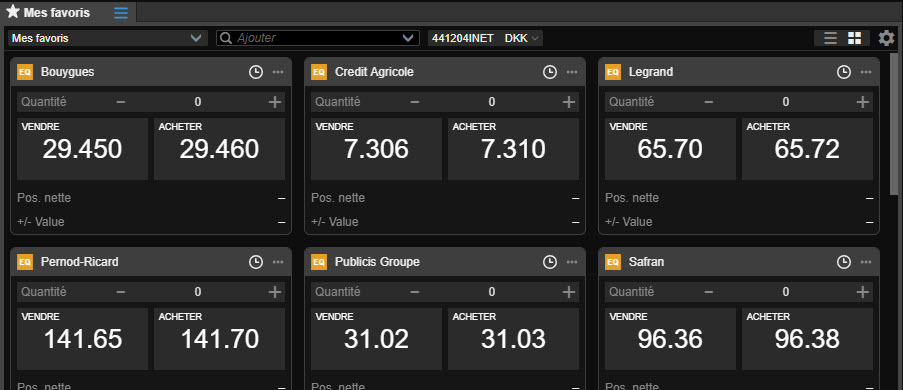Image resolution: width=903 pixels, height=390 pixels.
Task: Sell Pernod-Ricard at 141.65
Action: (x=82, y=339)
